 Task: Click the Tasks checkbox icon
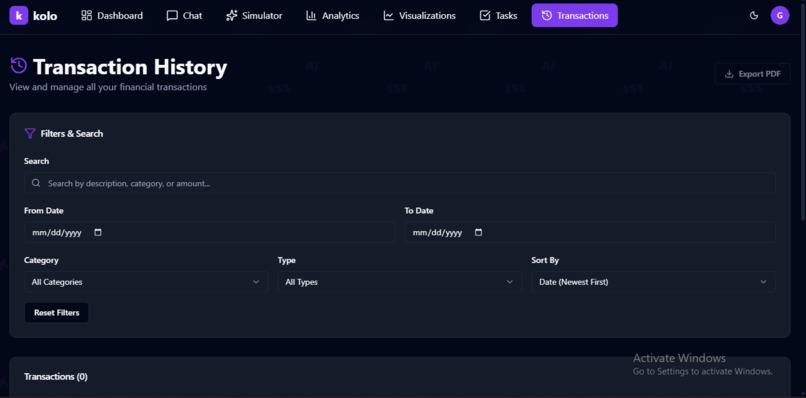click(485, 15)
